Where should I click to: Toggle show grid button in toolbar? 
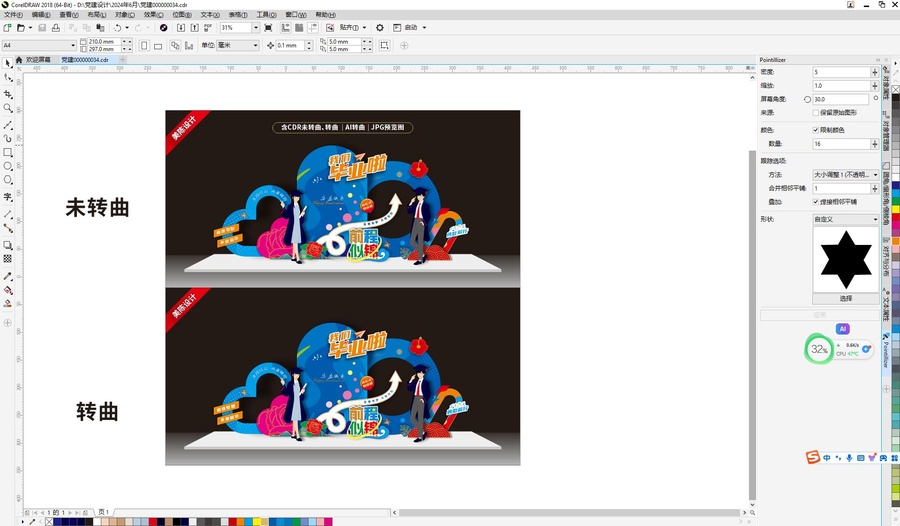point(299,28)
